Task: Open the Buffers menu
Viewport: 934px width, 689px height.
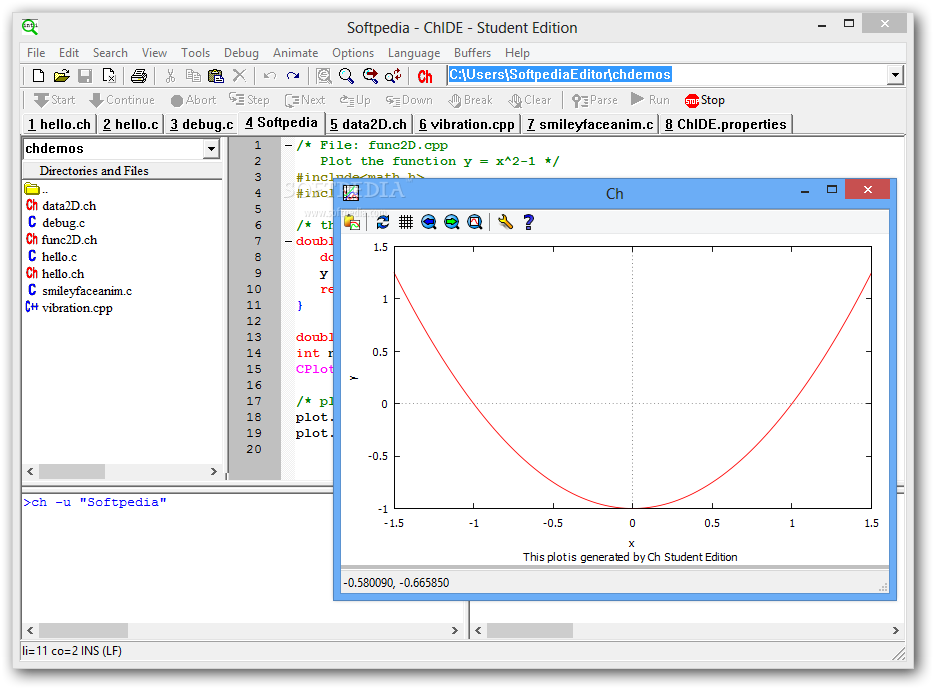Action: [x=472, y=52]
